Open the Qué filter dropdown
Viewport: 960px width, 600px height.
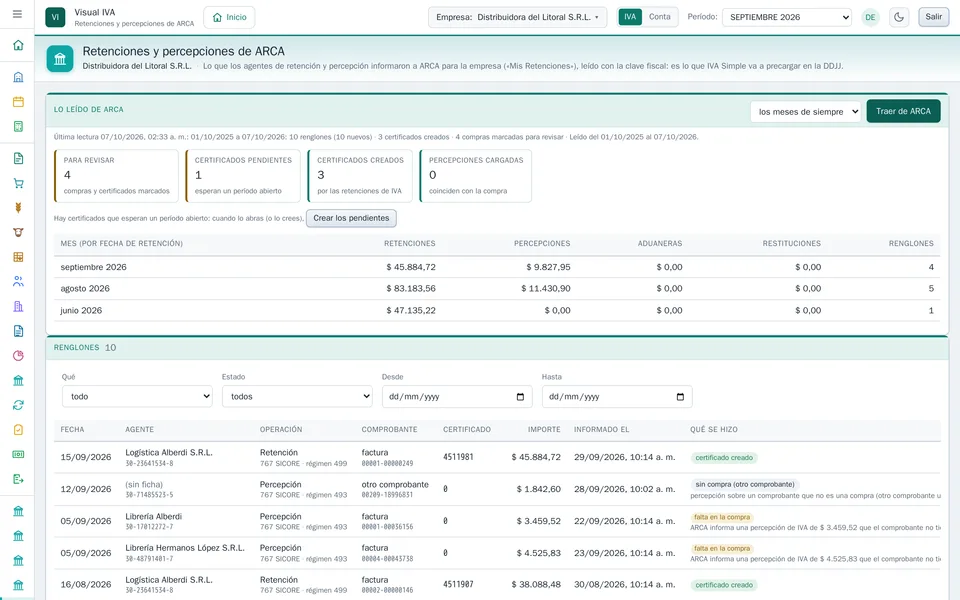click(x=137, y=396)
